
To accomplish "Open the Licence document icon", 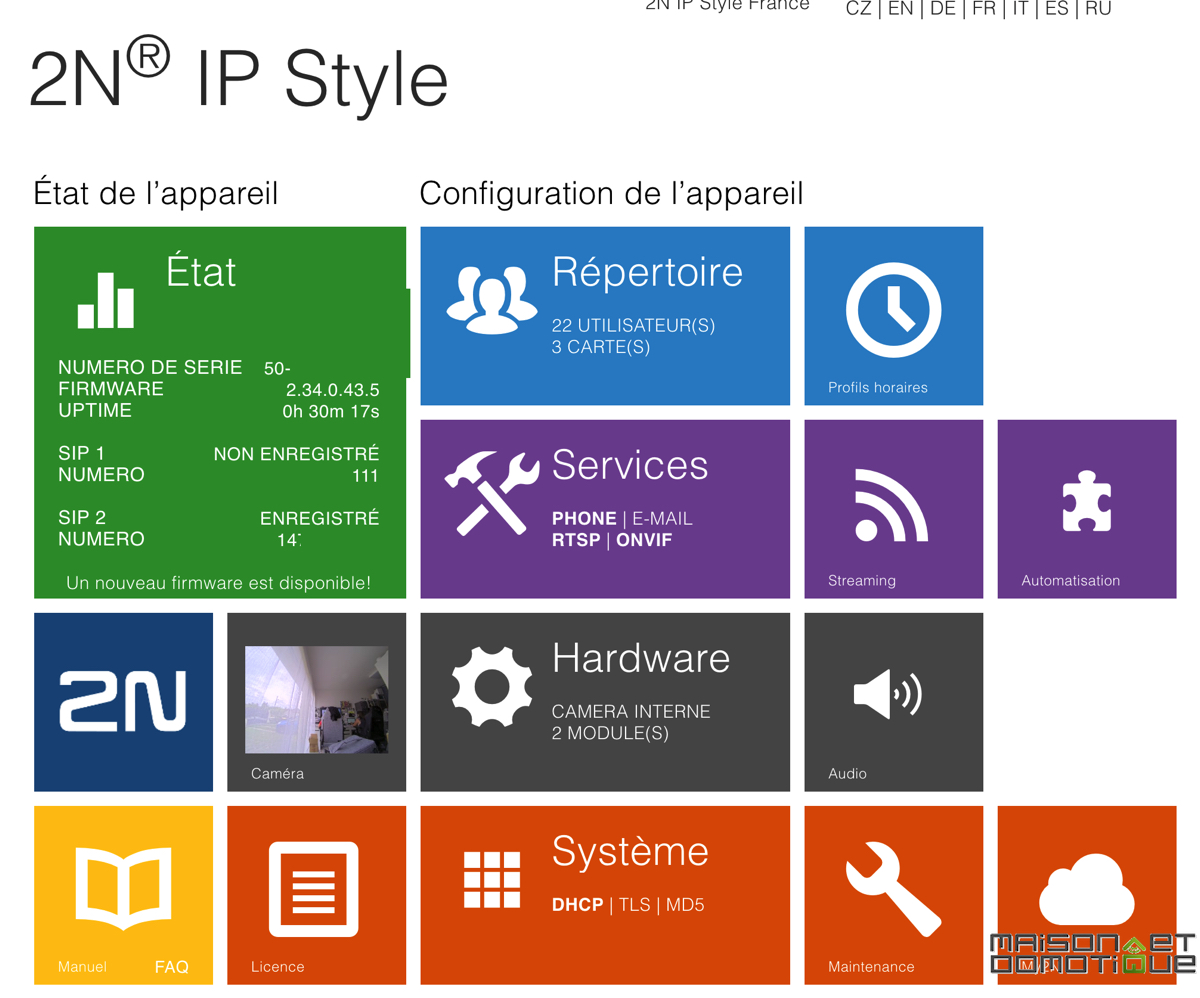I will coord(313,889).
